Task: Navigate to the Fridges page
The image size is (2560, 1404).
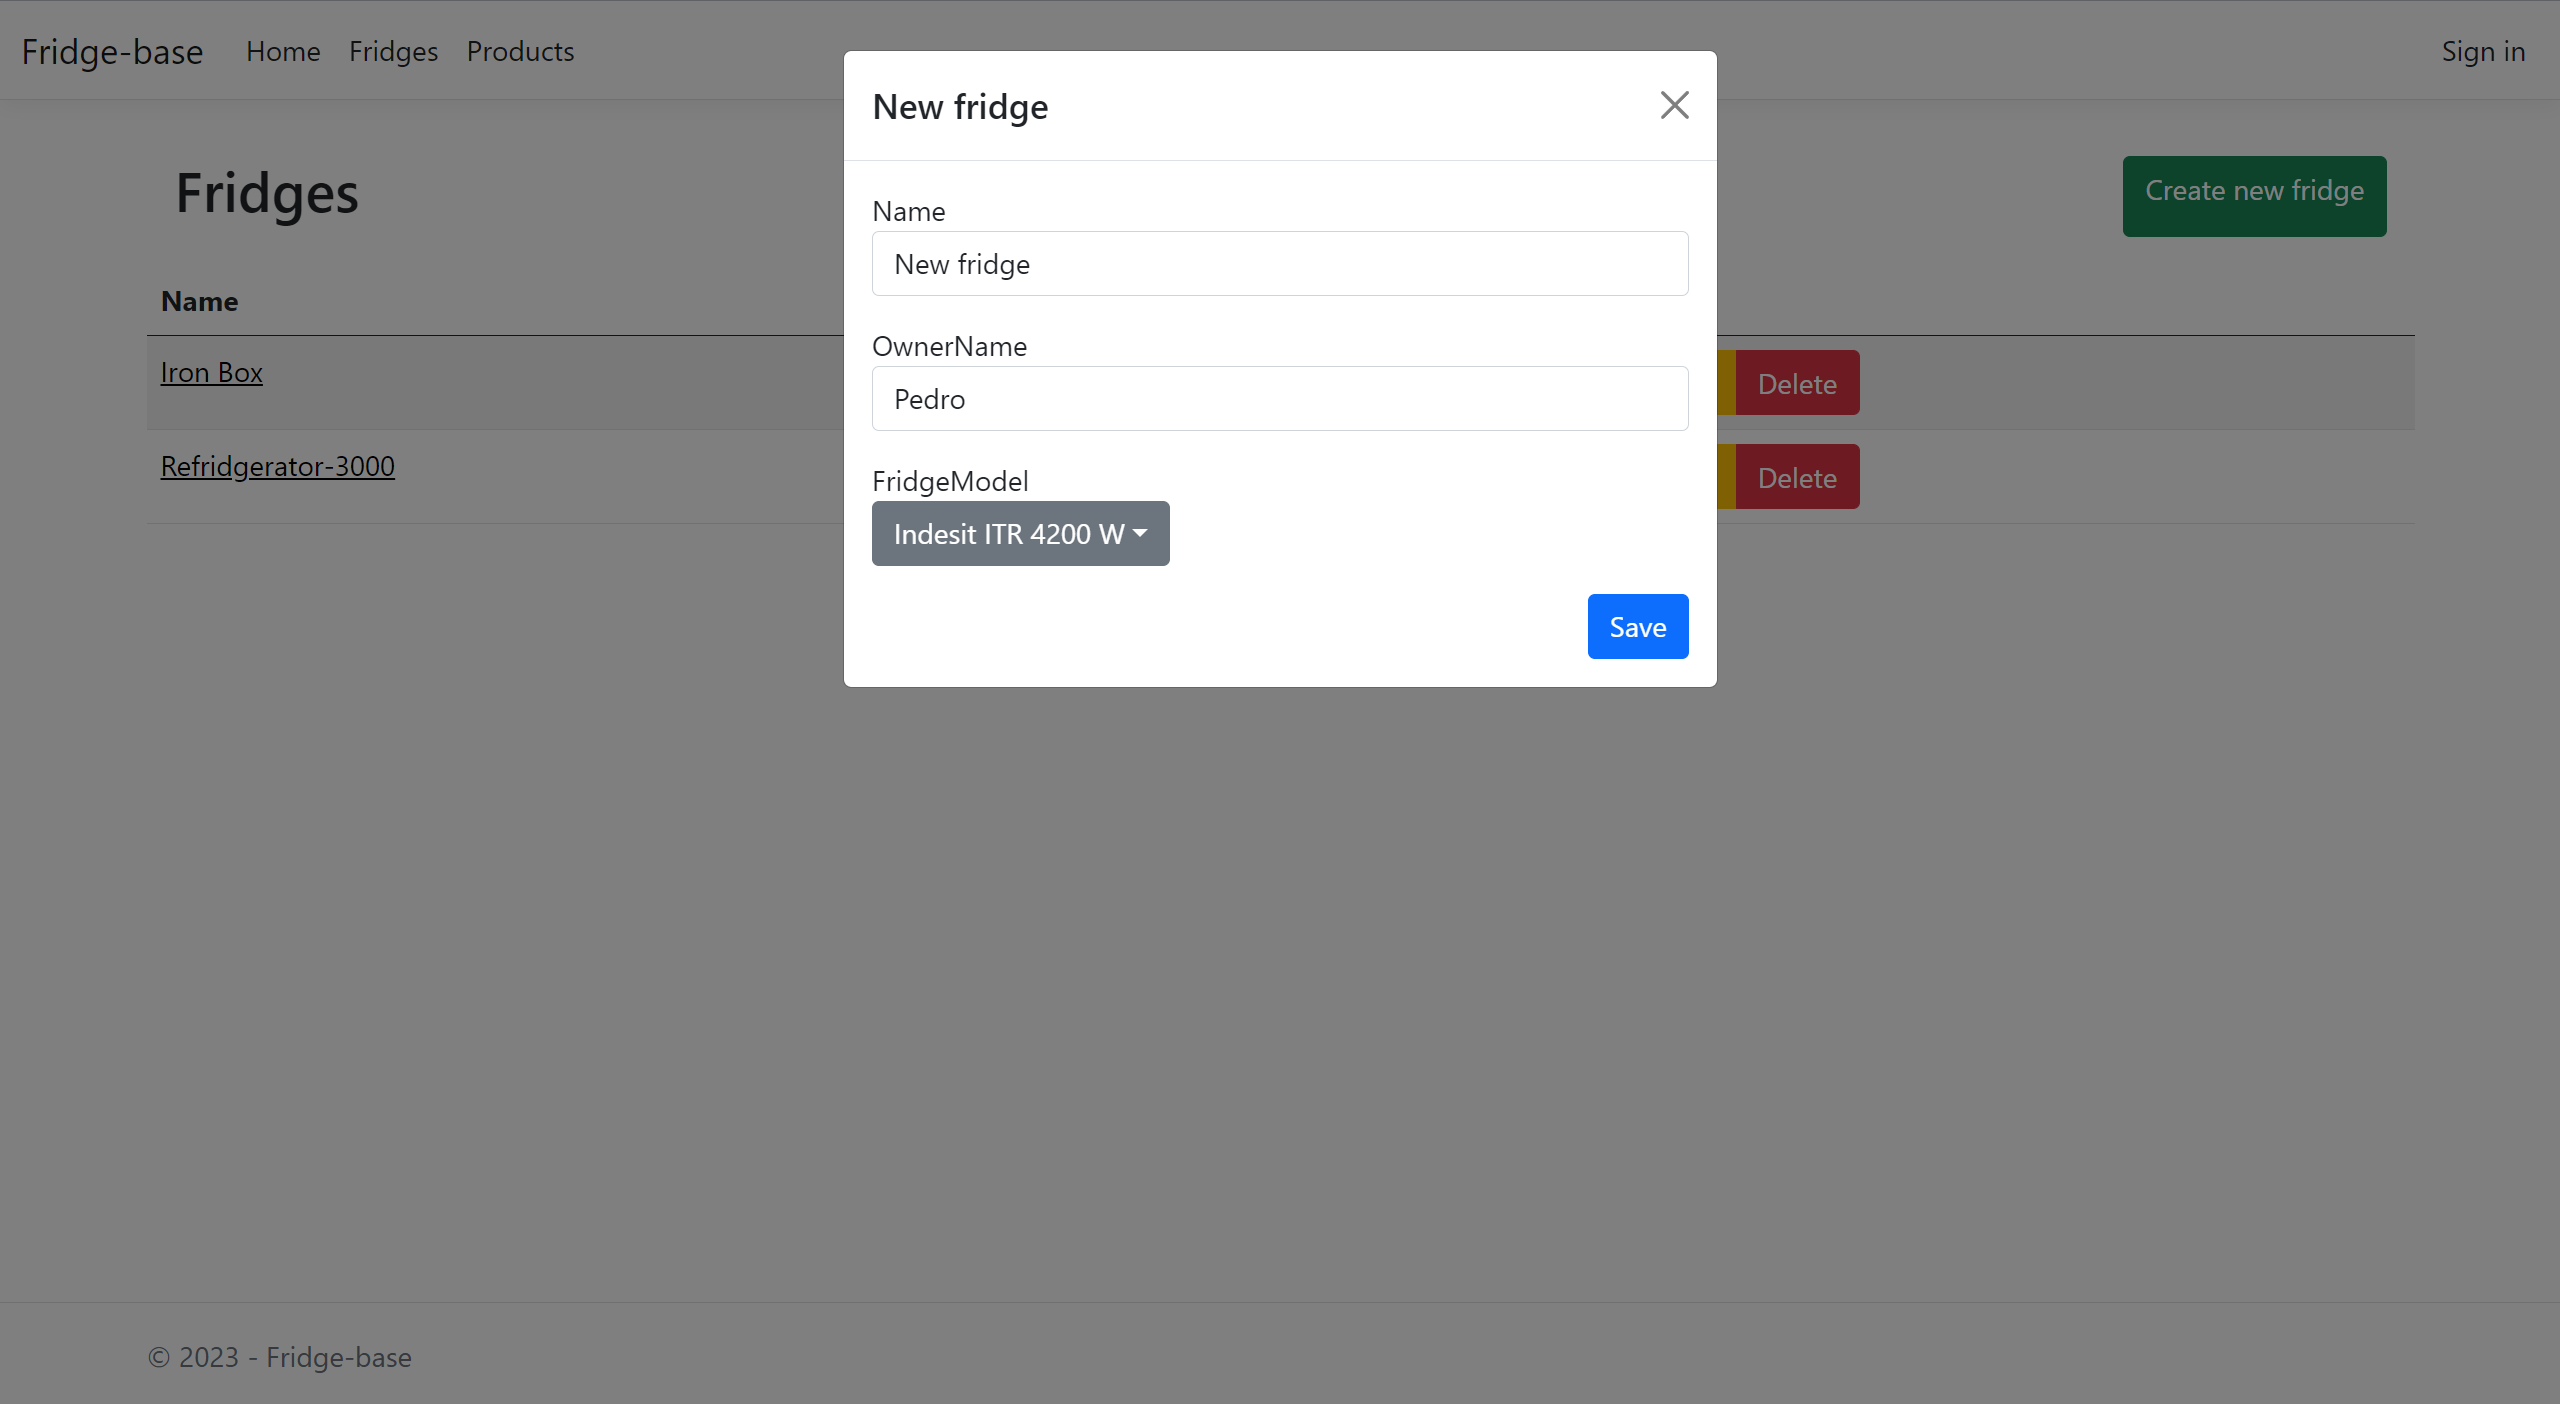Action: (392, 51)
